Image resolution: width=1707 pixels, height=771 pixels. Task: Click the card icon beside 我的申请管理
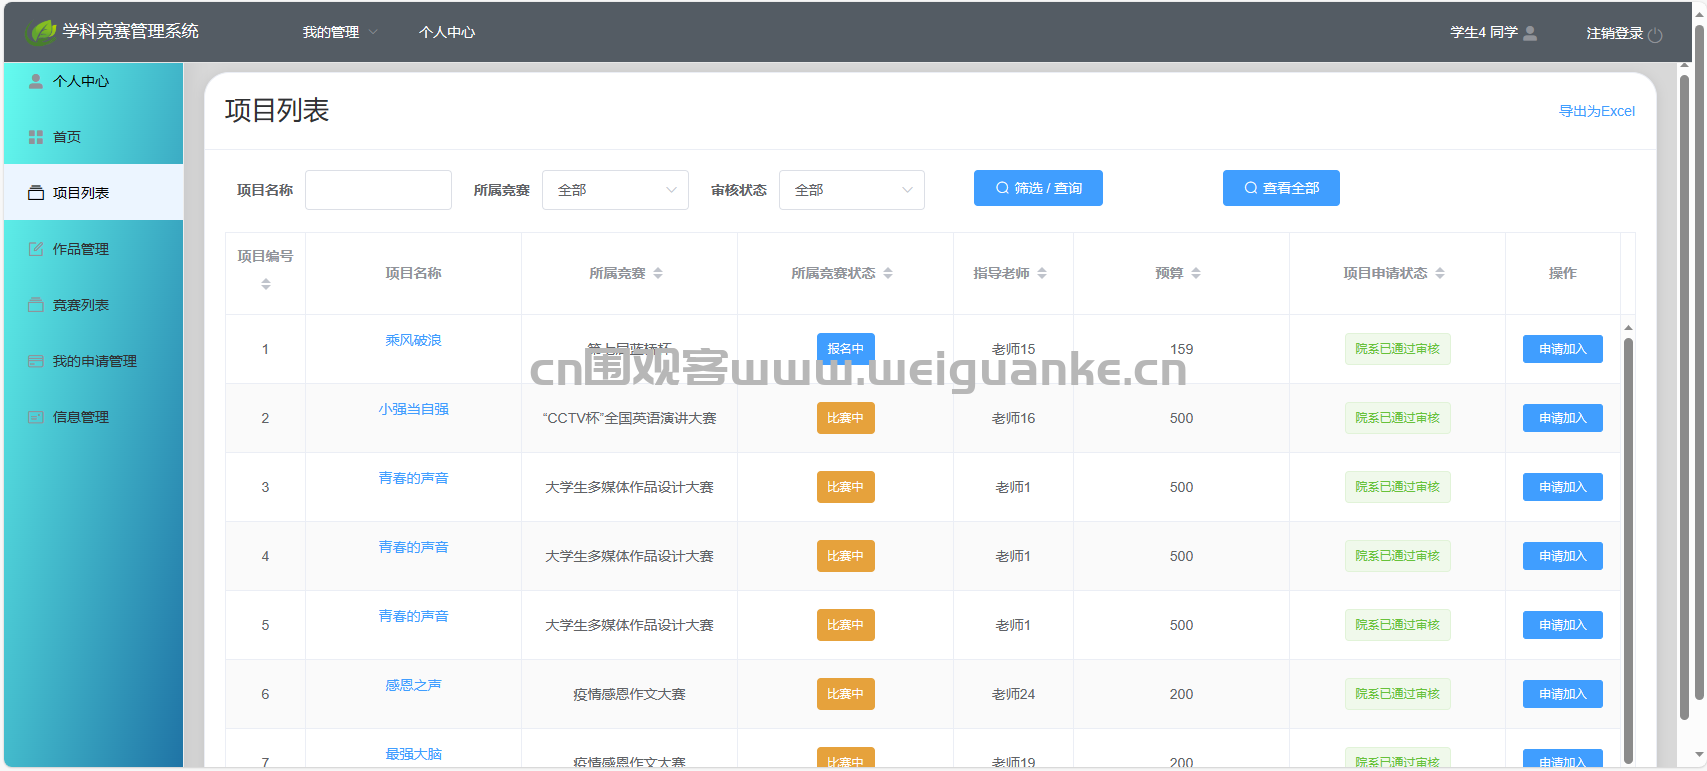[36, 361]
